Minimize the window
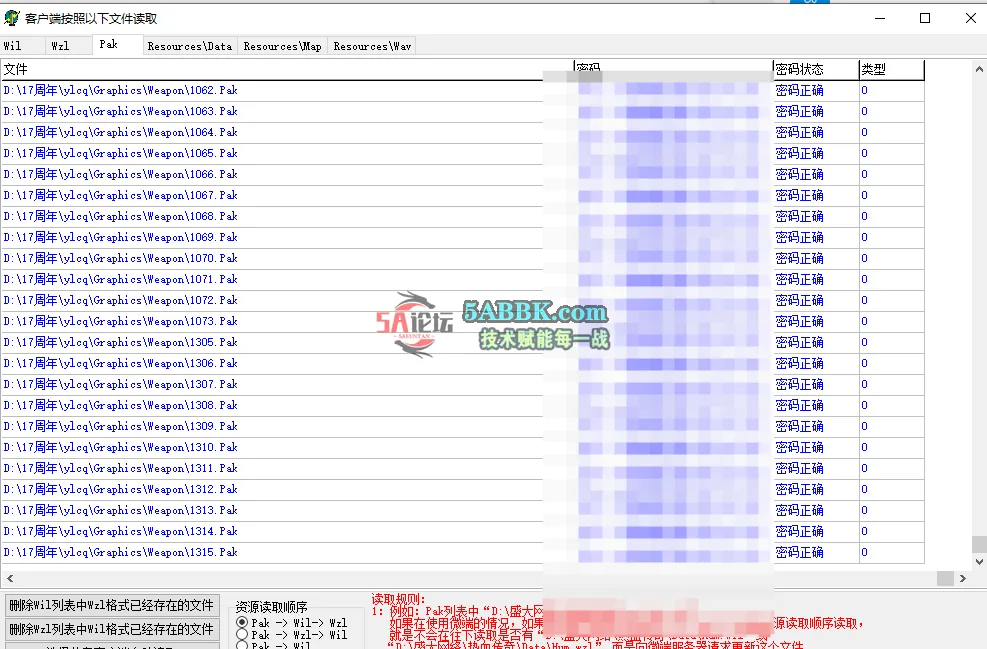The image size is (987, 649). (x=880, y=18)
